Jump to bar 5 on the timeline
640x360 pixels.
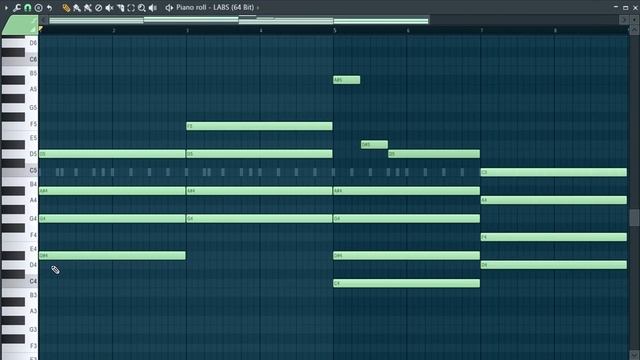[335, 31]
